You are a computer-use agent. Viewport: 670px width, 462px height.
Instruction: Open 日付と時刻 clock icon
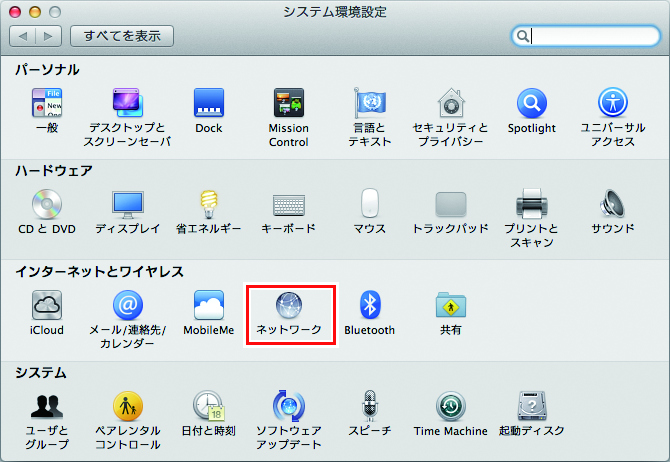tap(209, 406)
